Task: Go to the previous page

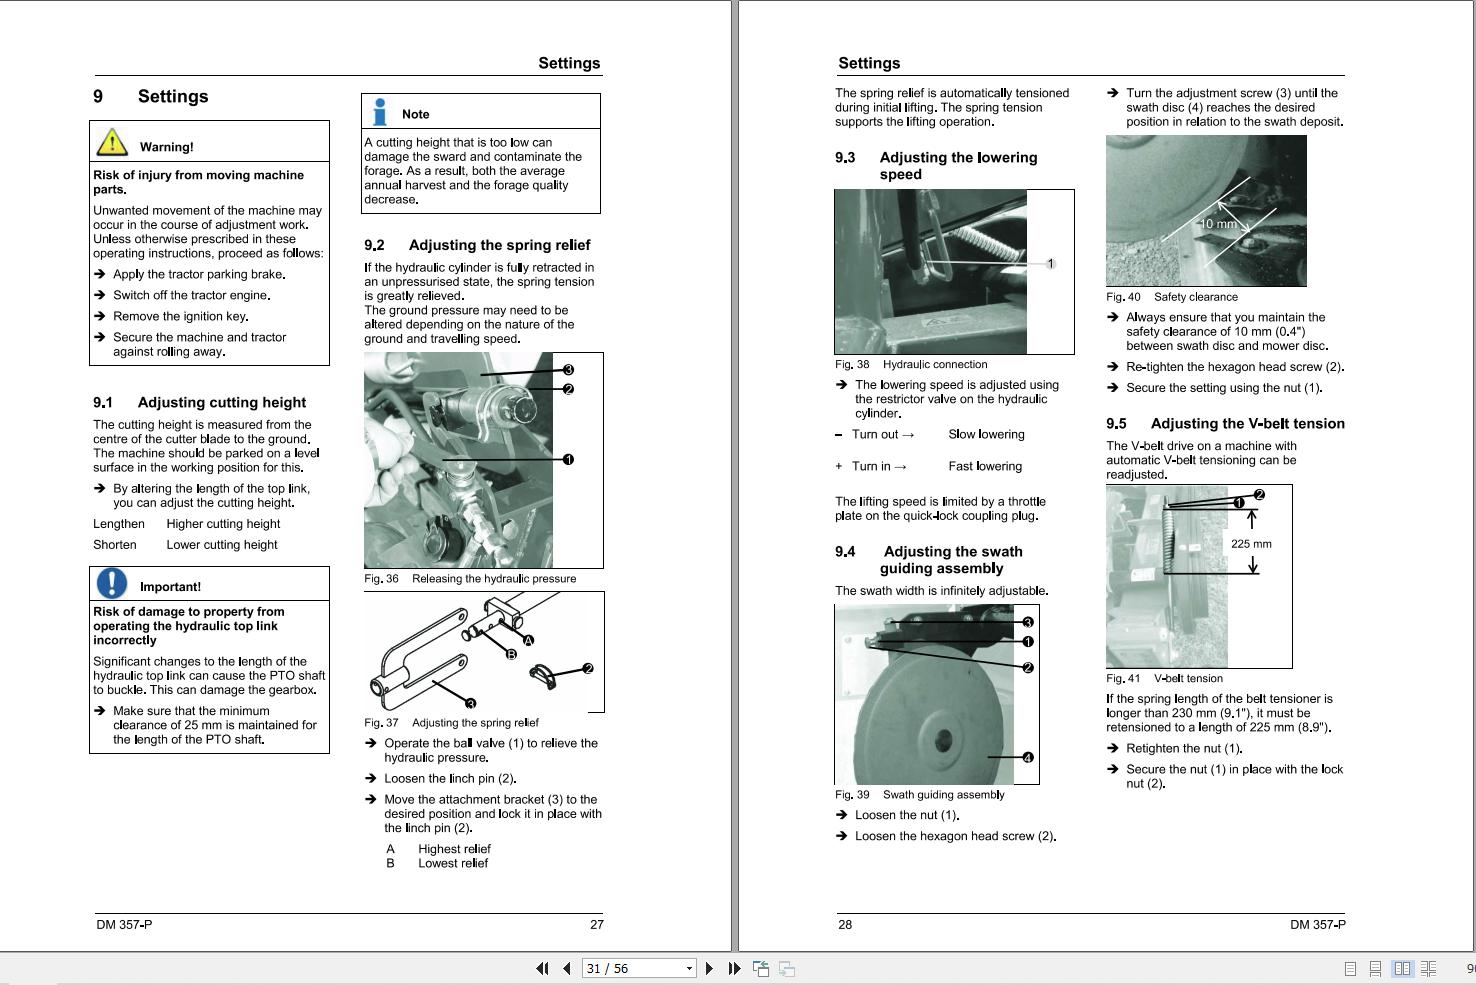Action: (x=567, y=968)
